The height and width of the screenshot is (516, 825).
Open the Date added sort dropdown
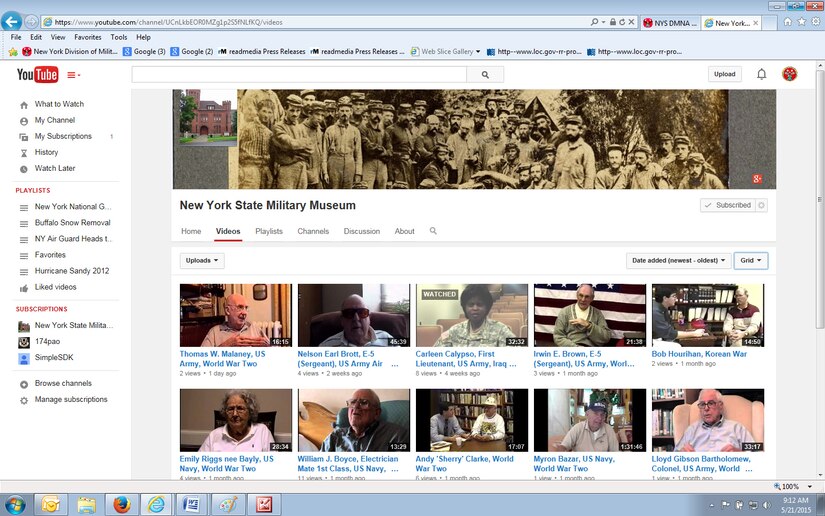point(677,260)
